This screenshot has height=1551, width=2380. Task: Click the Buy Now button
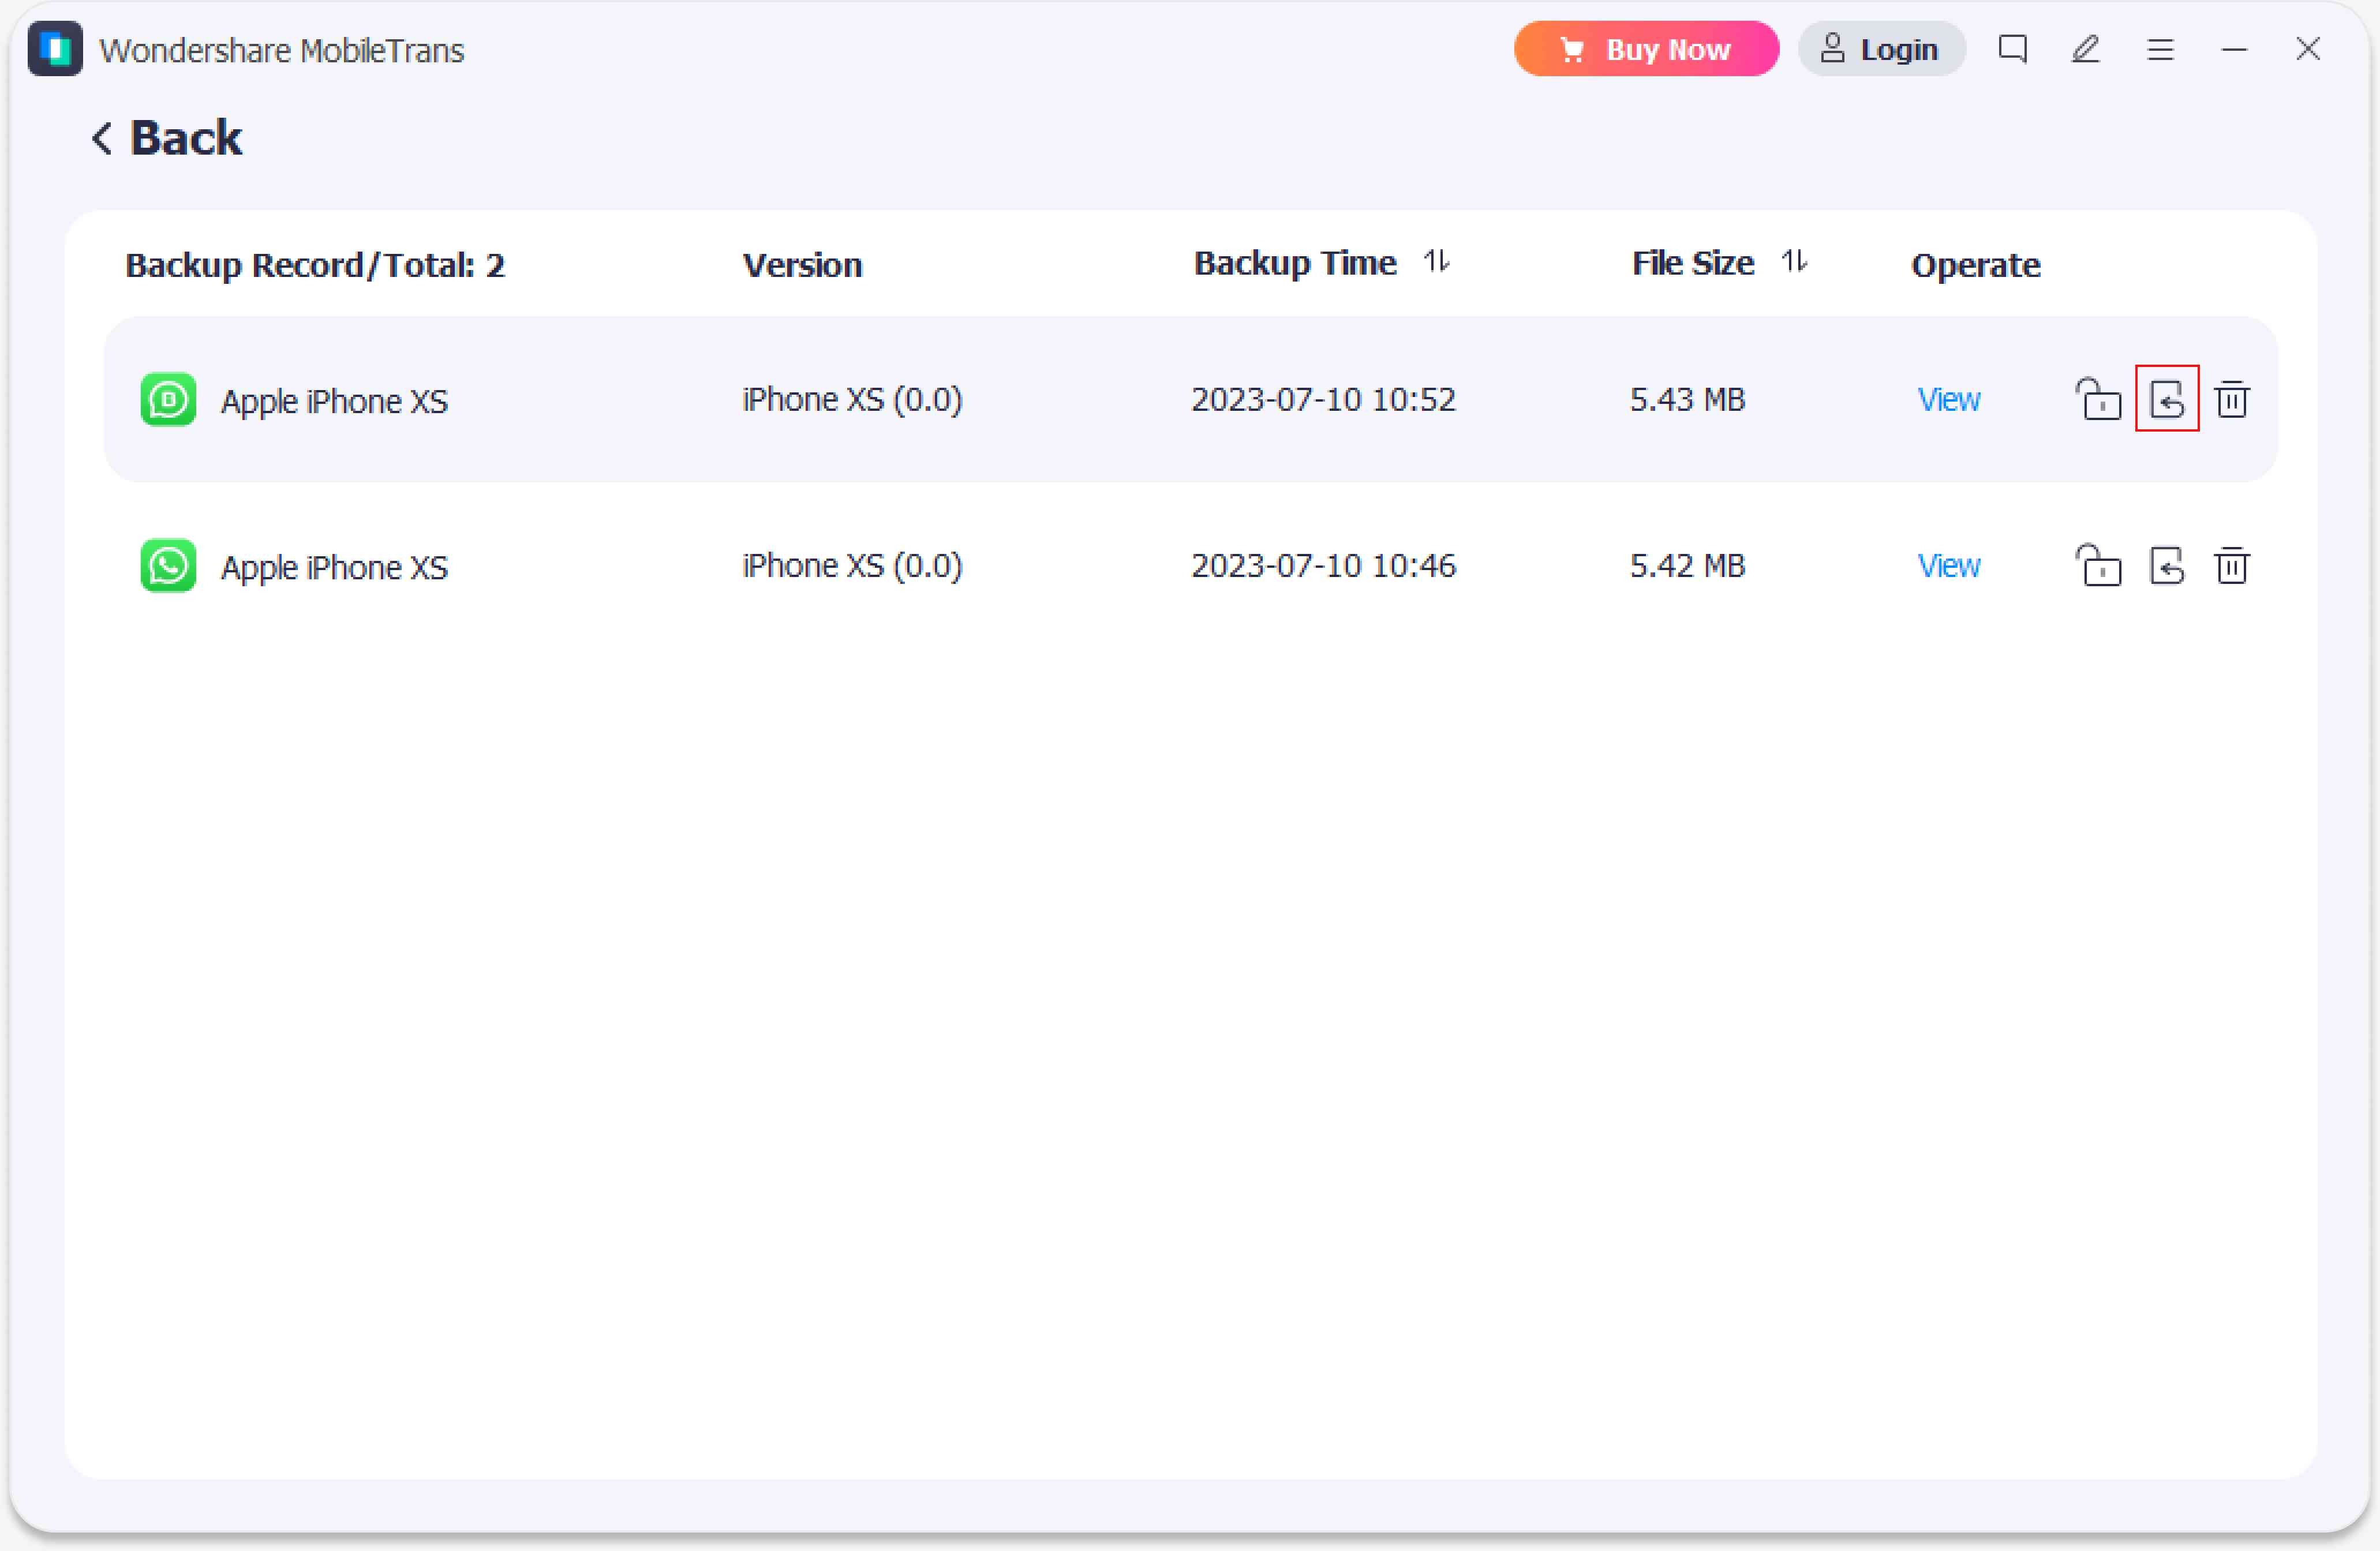[x=1646, y=49]
